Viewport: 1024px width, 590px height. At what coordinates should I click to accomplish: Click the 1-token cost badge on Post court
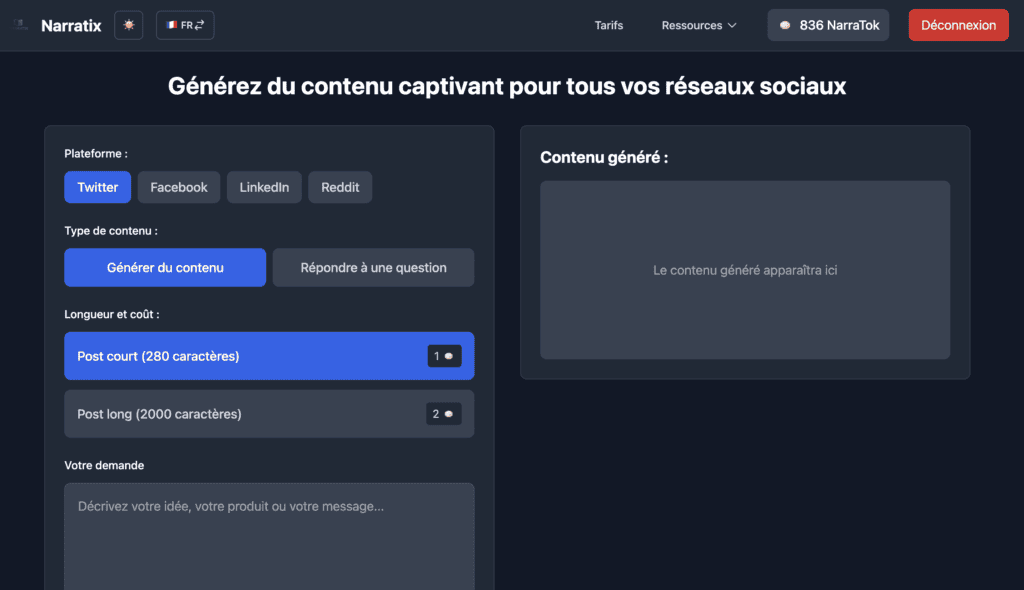point(444,356)
